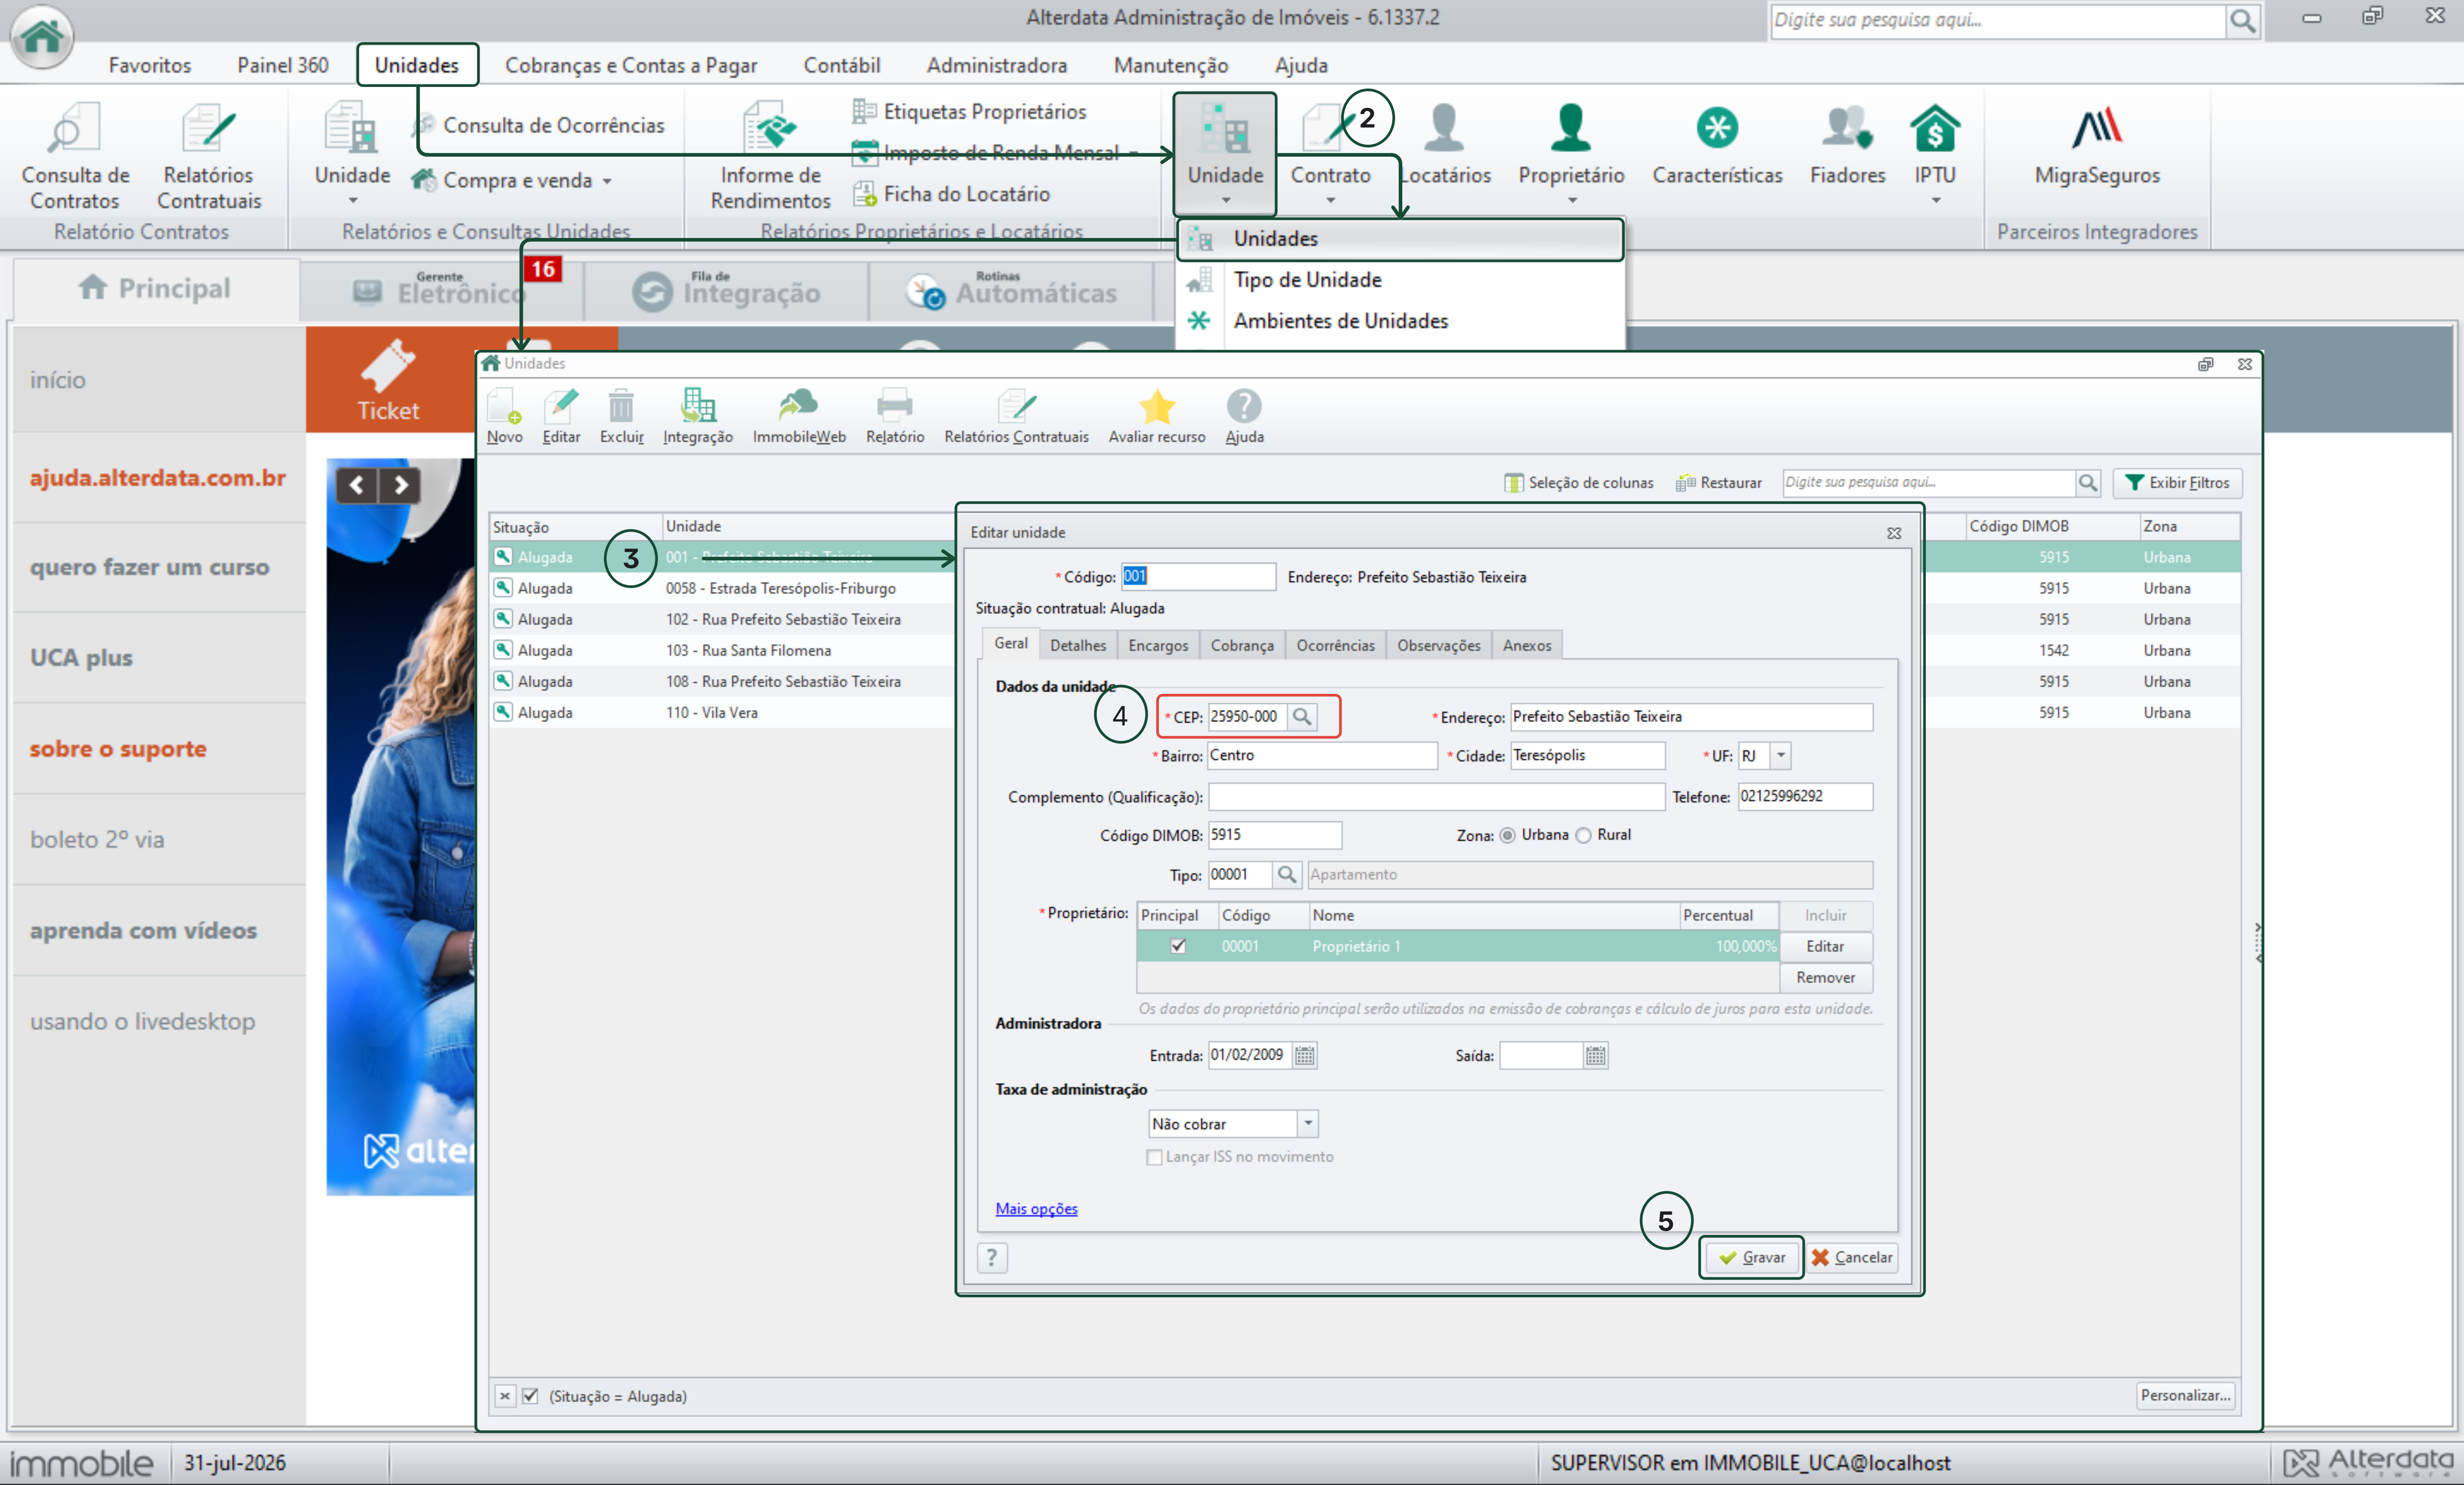Click the Telefone input field
2464x1485 pixels.
[1805, 796]
